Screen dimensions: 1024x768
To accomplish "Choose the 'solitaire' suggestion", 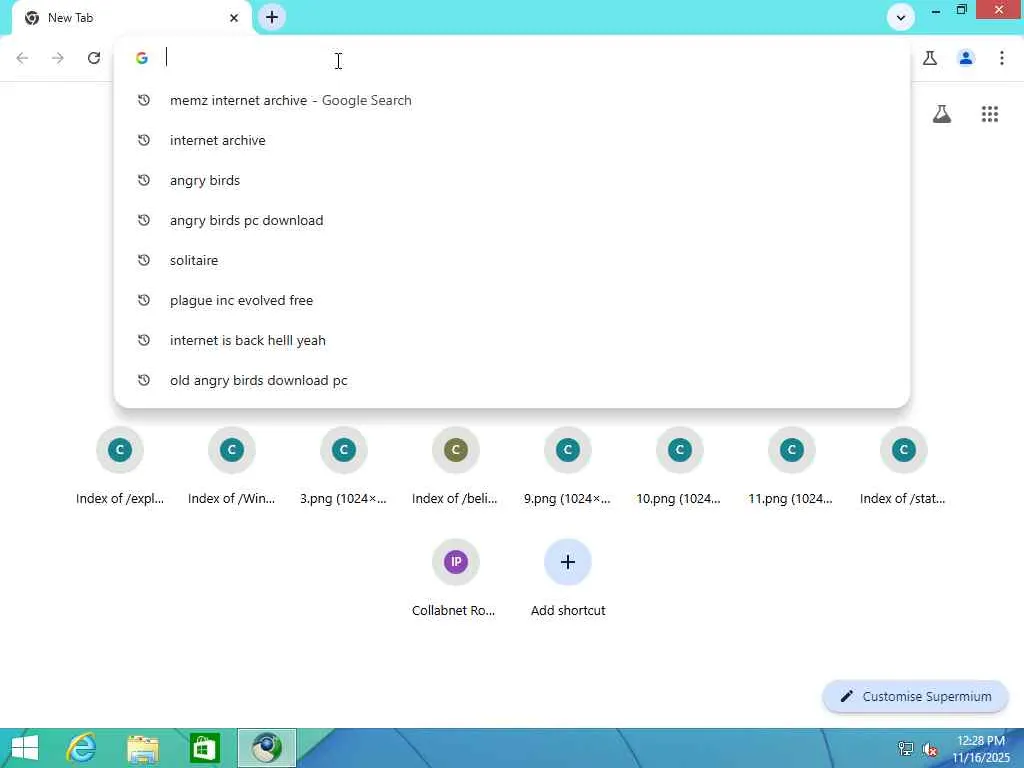I will (511, 261).
